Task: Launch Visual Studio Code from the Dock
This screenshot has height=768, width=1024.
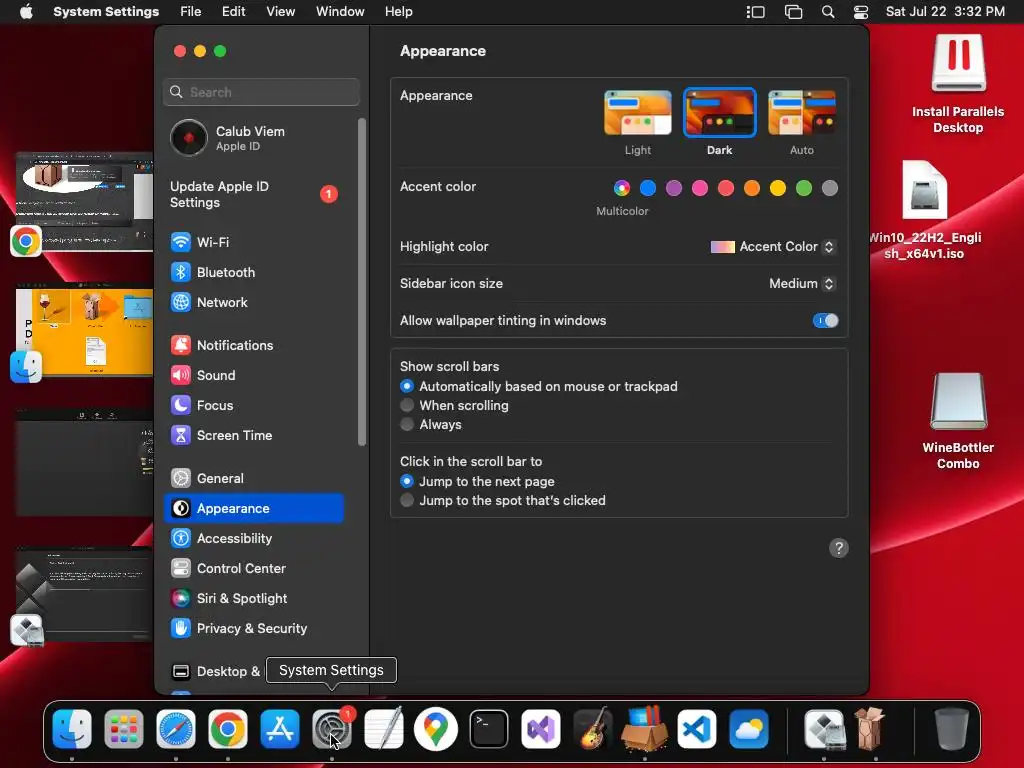Action: [x=697, y=729]
